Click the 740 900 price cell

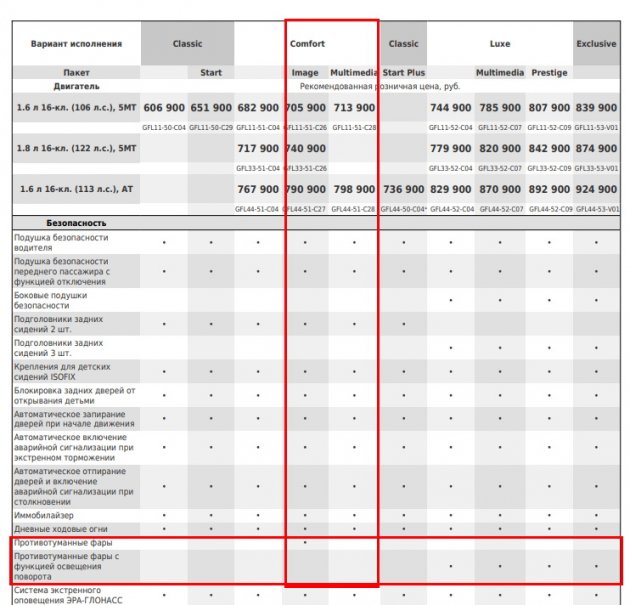click(306, 148)
